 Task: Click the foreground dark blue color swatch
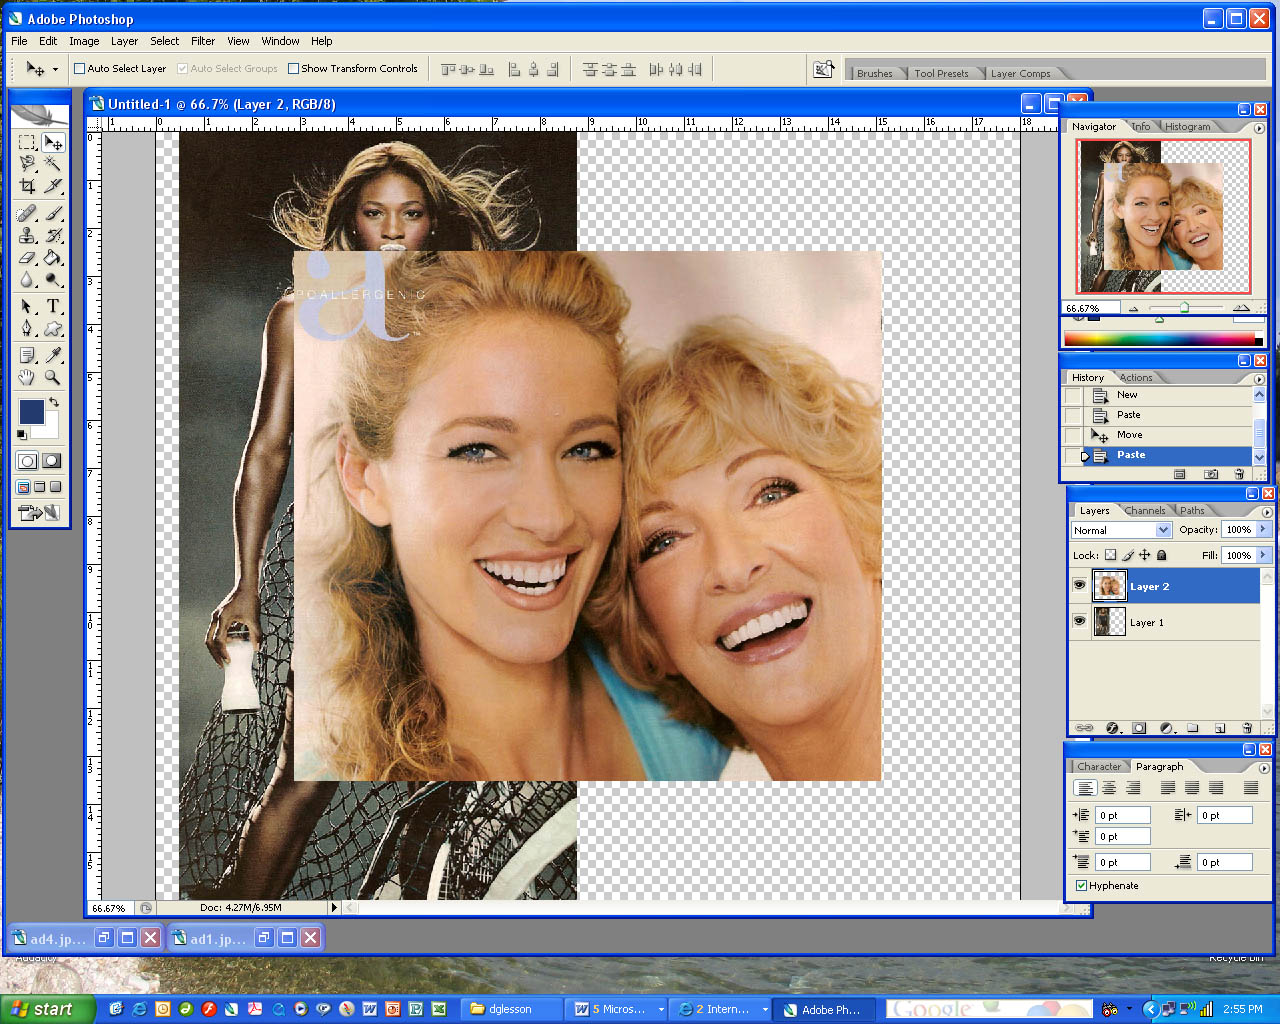pyautogui.click(x=31, y=411)
